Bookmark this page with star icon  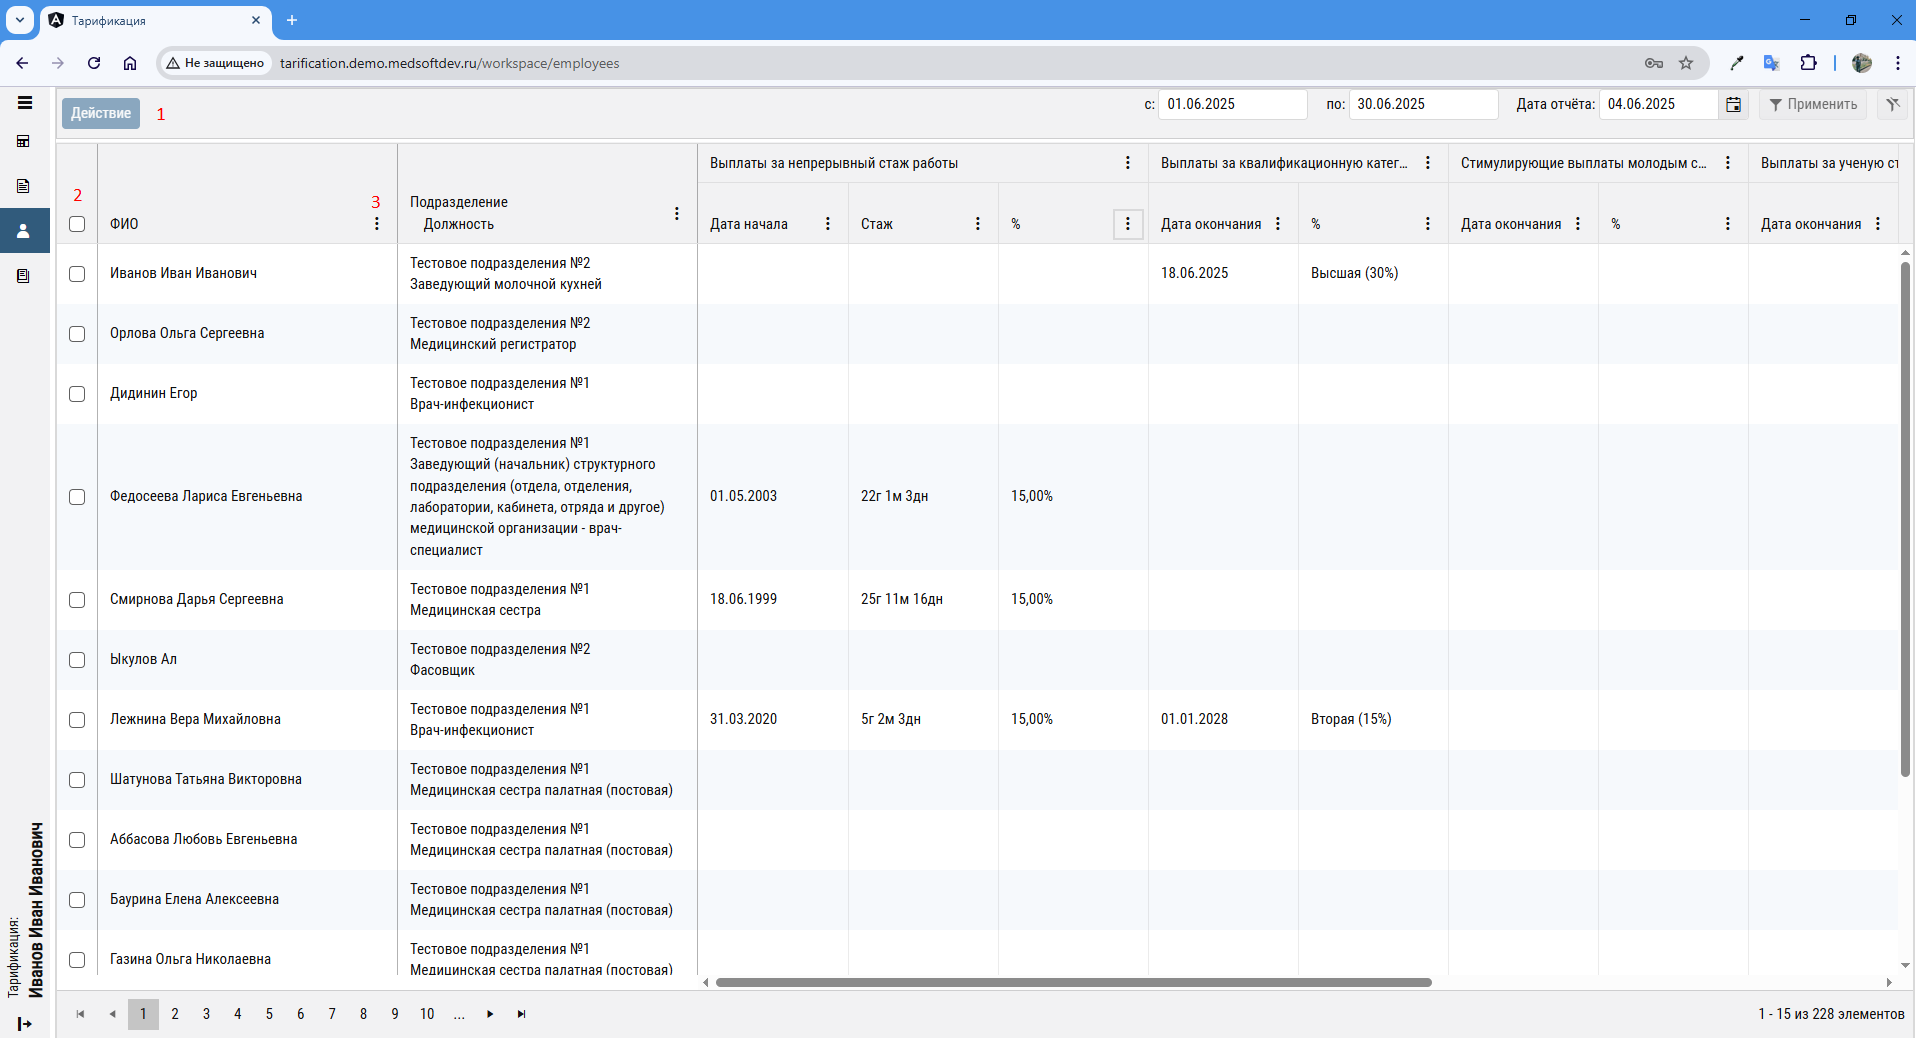pos(1686,63)
